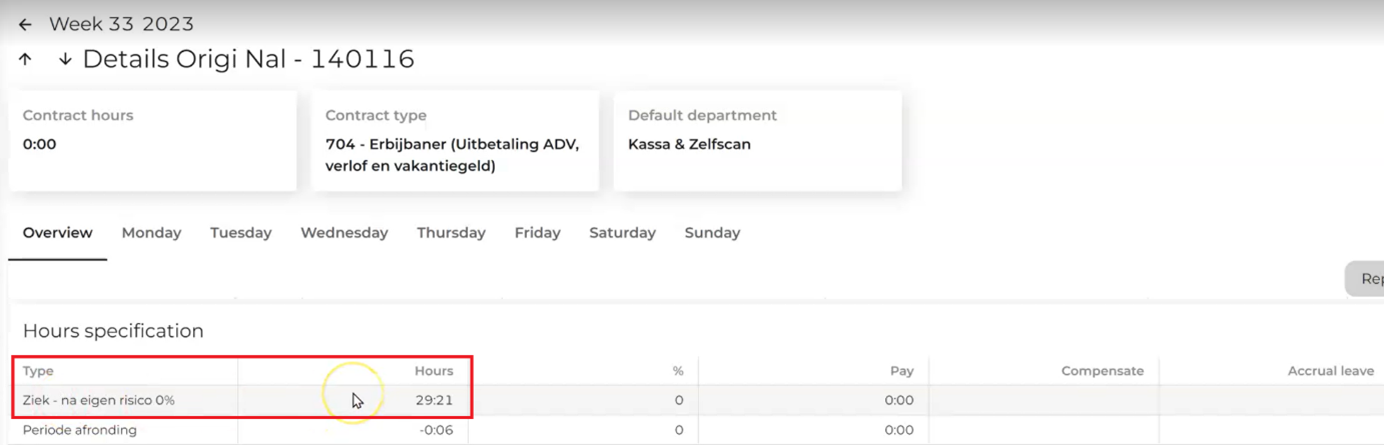Click the up arrow for previous employee

[25, 59]
